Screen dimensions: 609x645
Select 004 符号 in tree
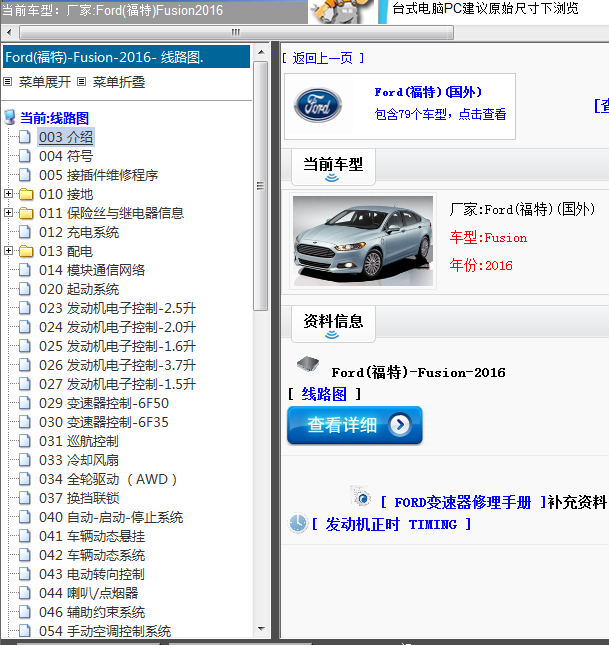pyautogui.click(x=66, y=156)
